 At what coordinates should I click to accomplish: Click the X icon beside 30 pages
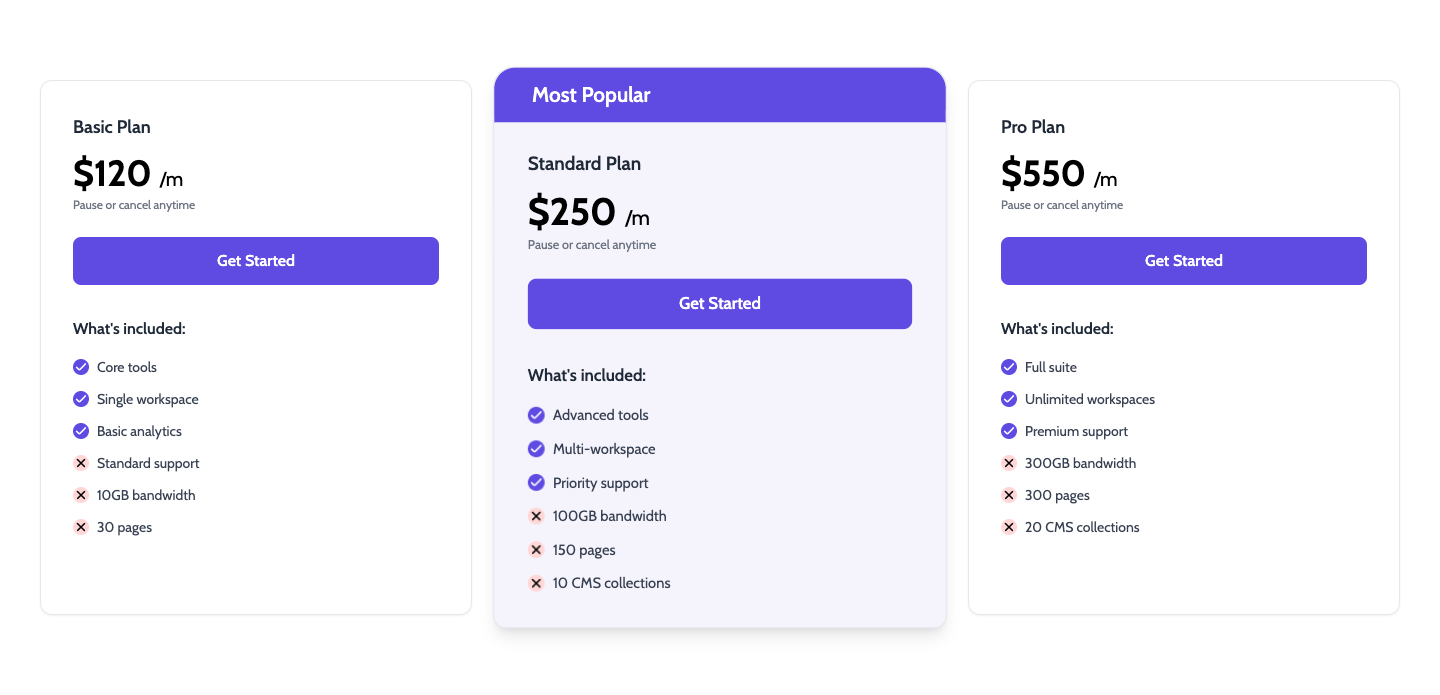(81, 527)
